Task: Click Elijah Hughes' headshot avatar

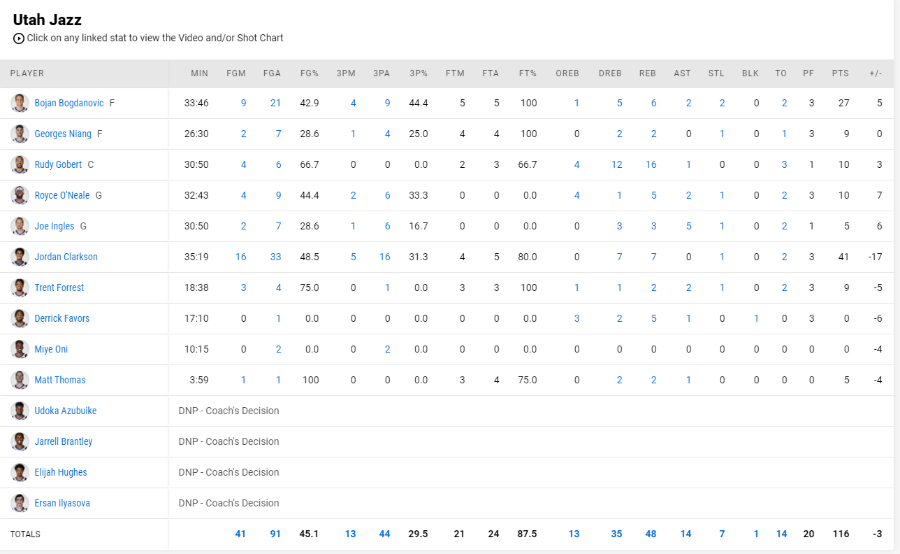Action: pyautogui.click(x=20, y=472)
